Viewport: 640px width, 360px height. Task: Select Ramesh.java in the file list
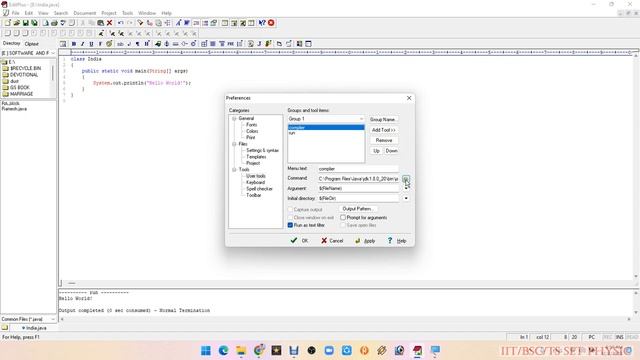coord(14,109)
